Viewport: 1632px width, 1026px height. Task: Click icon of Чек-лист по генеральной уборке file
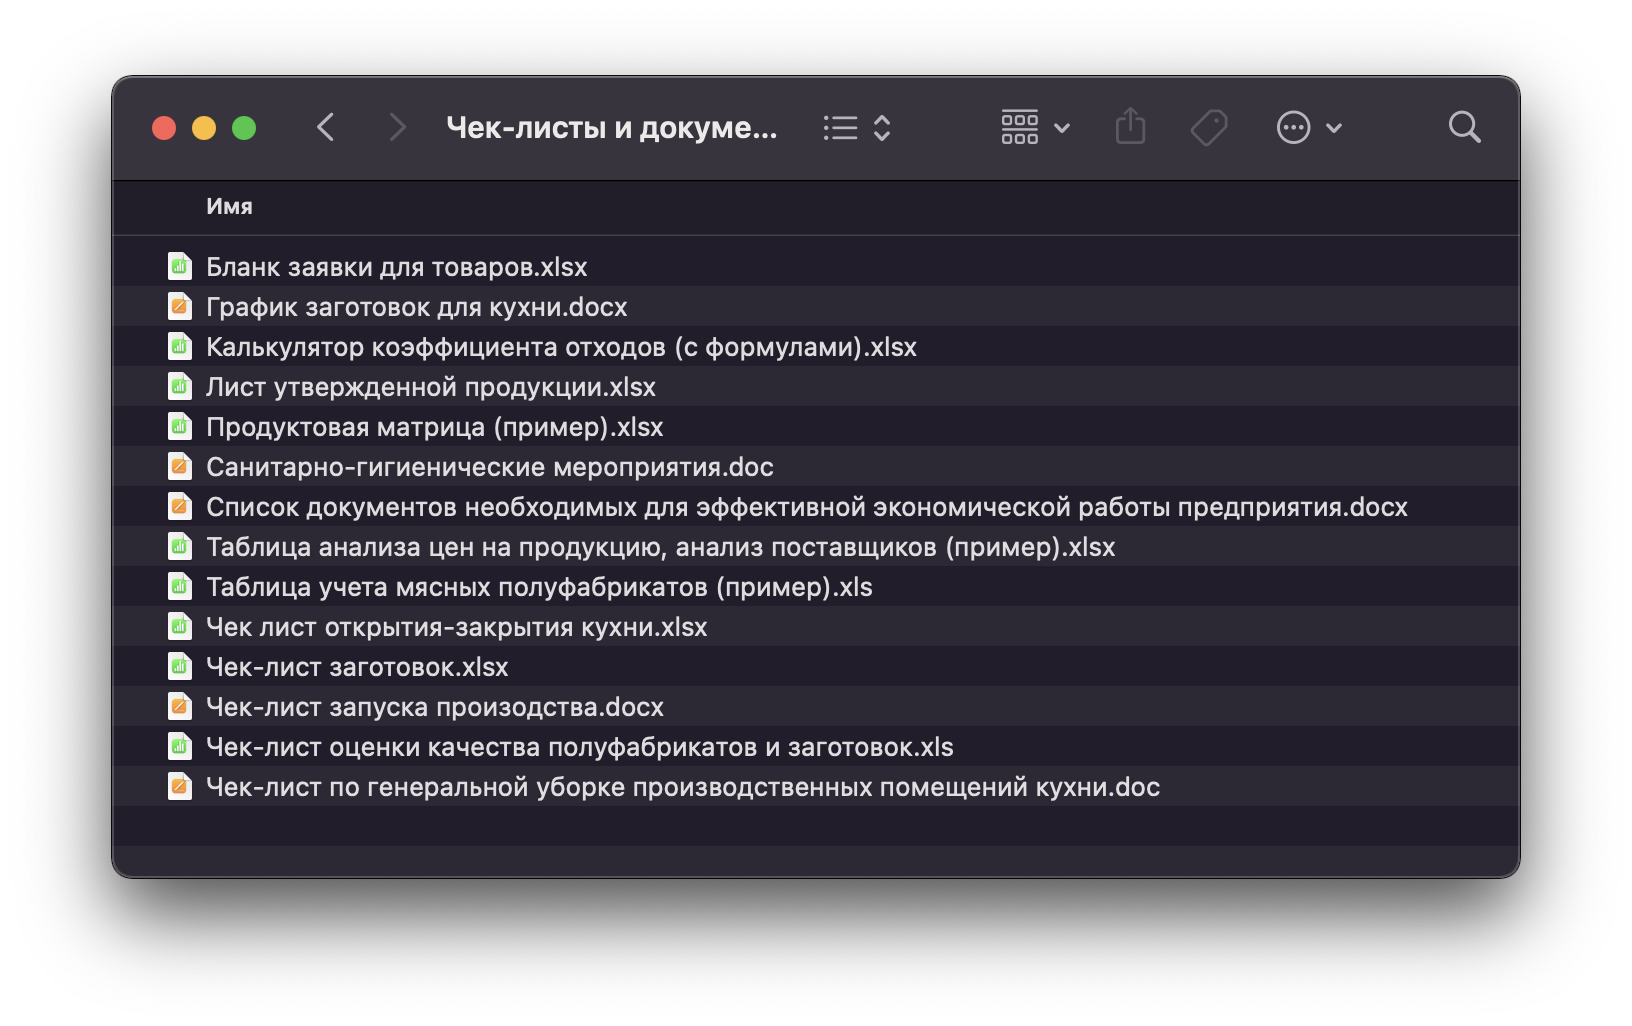tap(180, 787)
